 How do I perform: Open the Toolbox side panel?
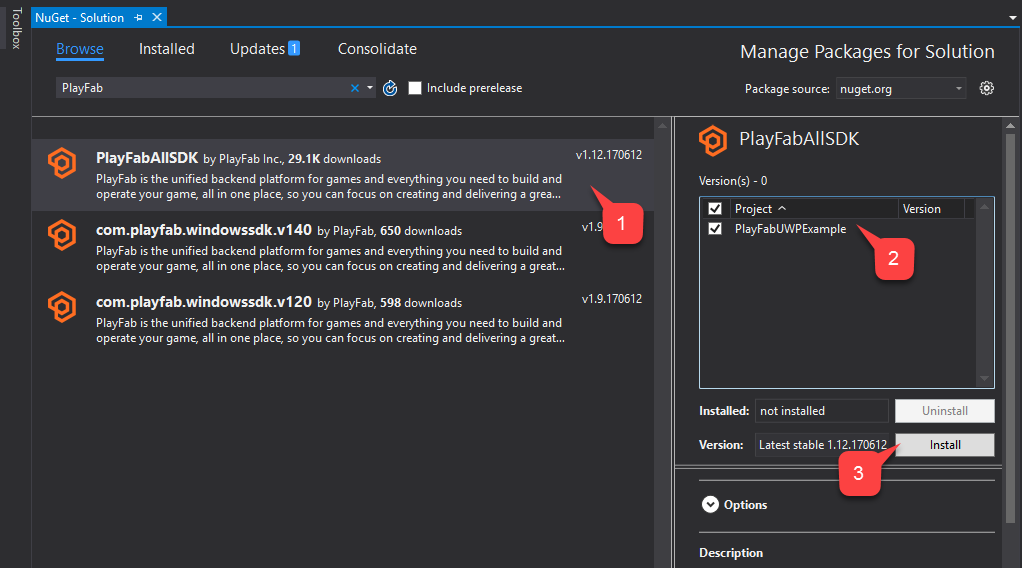pyautogui.click(x=16, y=28)
